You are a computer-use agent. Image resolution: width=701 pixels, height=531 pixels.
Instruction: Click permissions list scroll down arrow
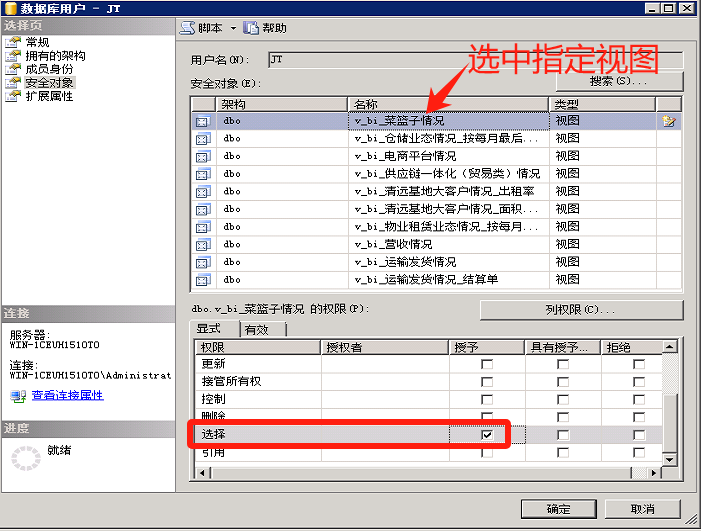coord(669,459)
